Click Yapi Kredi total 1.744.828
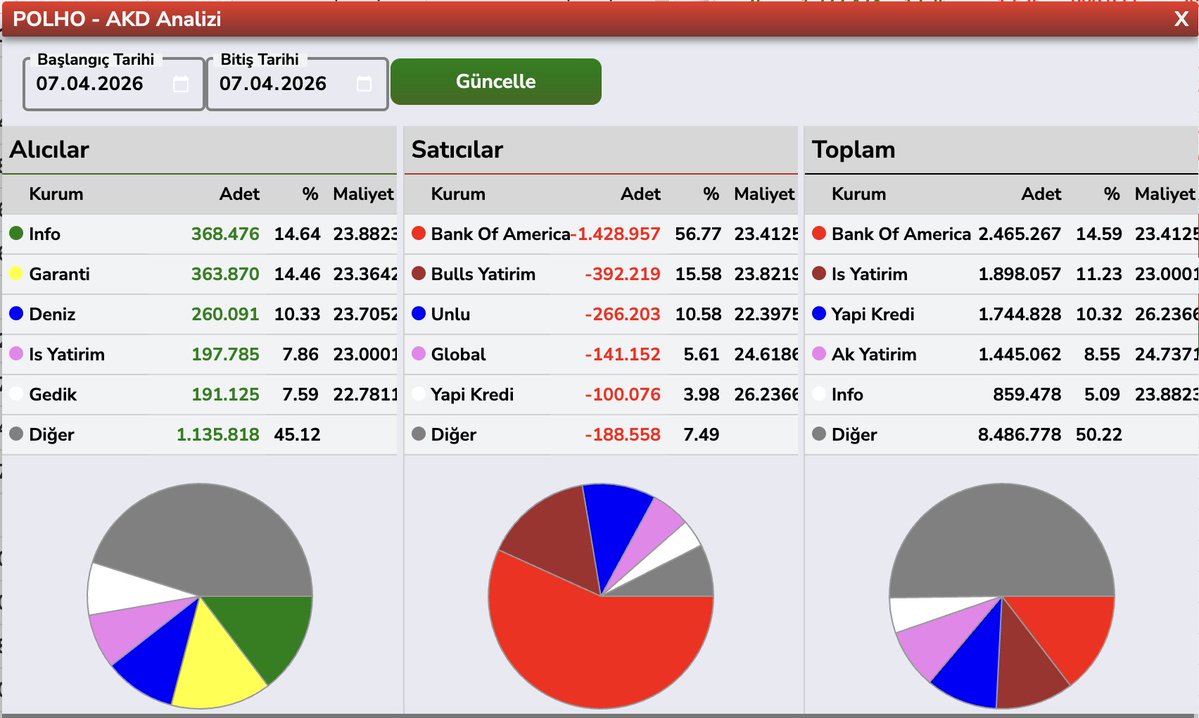The height and width of the screenshot is (718, 1199). [1019, 314]
